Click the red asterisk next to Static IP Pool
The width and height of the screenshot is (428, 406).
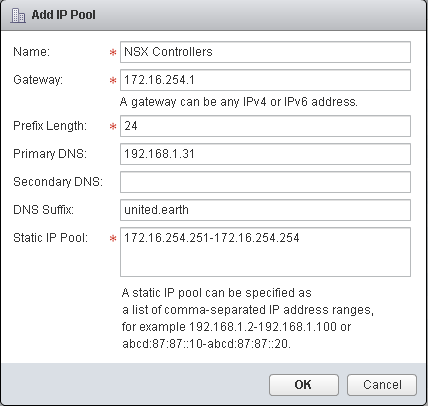113,239
